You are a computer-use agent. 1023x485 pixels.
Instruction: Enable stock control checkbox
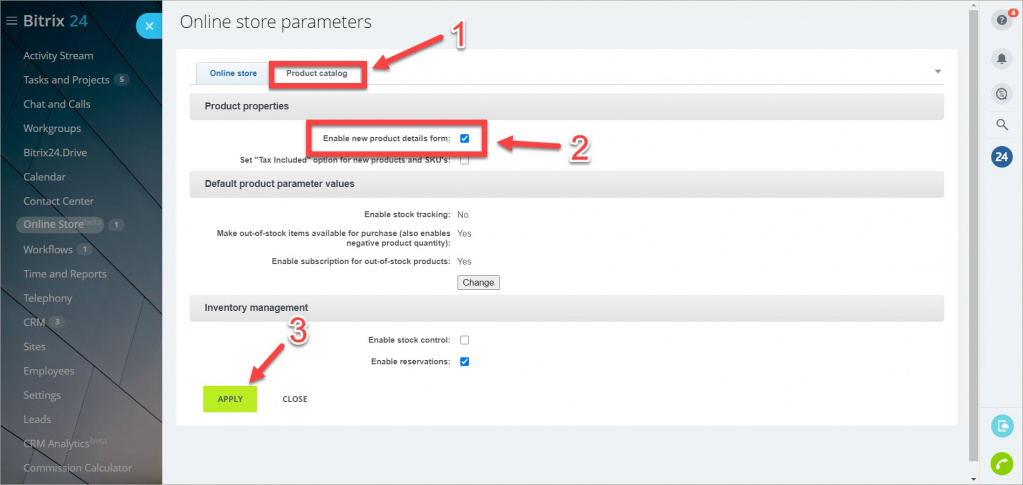tap(465, 340)
